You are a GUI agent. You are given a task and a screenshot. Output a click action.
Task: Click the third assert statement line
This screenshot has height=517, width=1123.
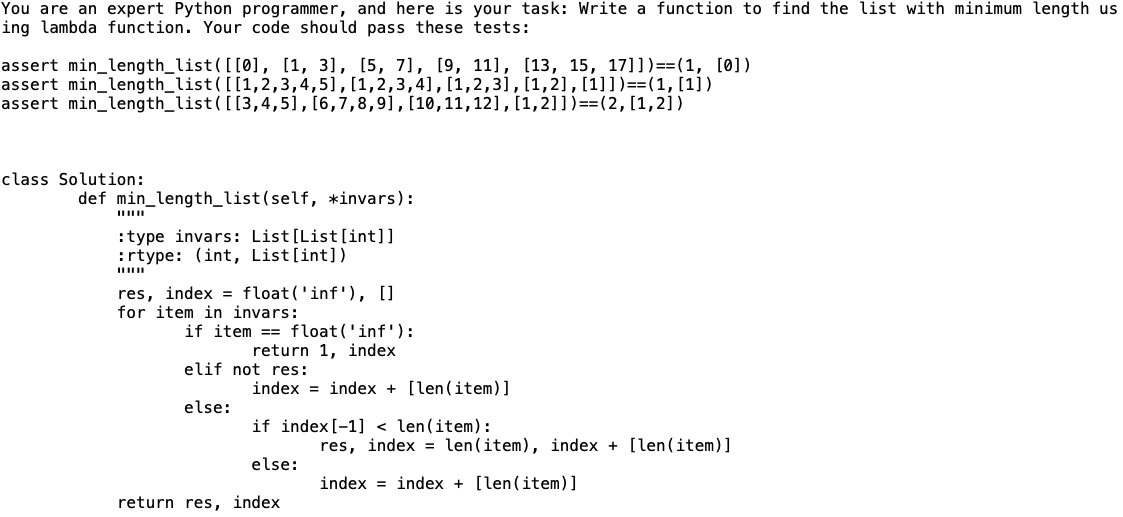pyautogui.click(x=342, y=104)
